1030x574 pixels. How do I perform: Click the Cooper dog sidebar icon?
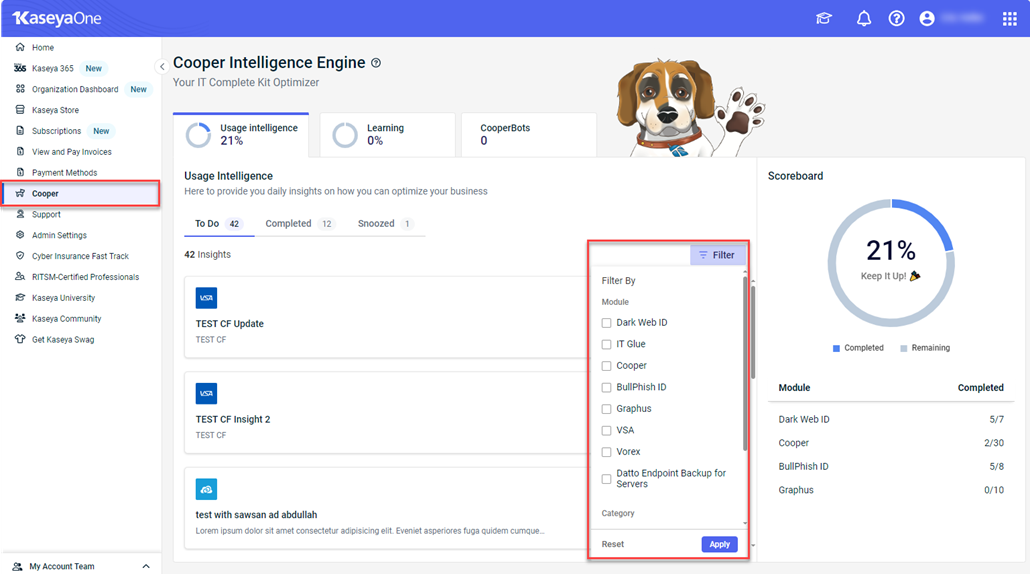coord(20,193)
